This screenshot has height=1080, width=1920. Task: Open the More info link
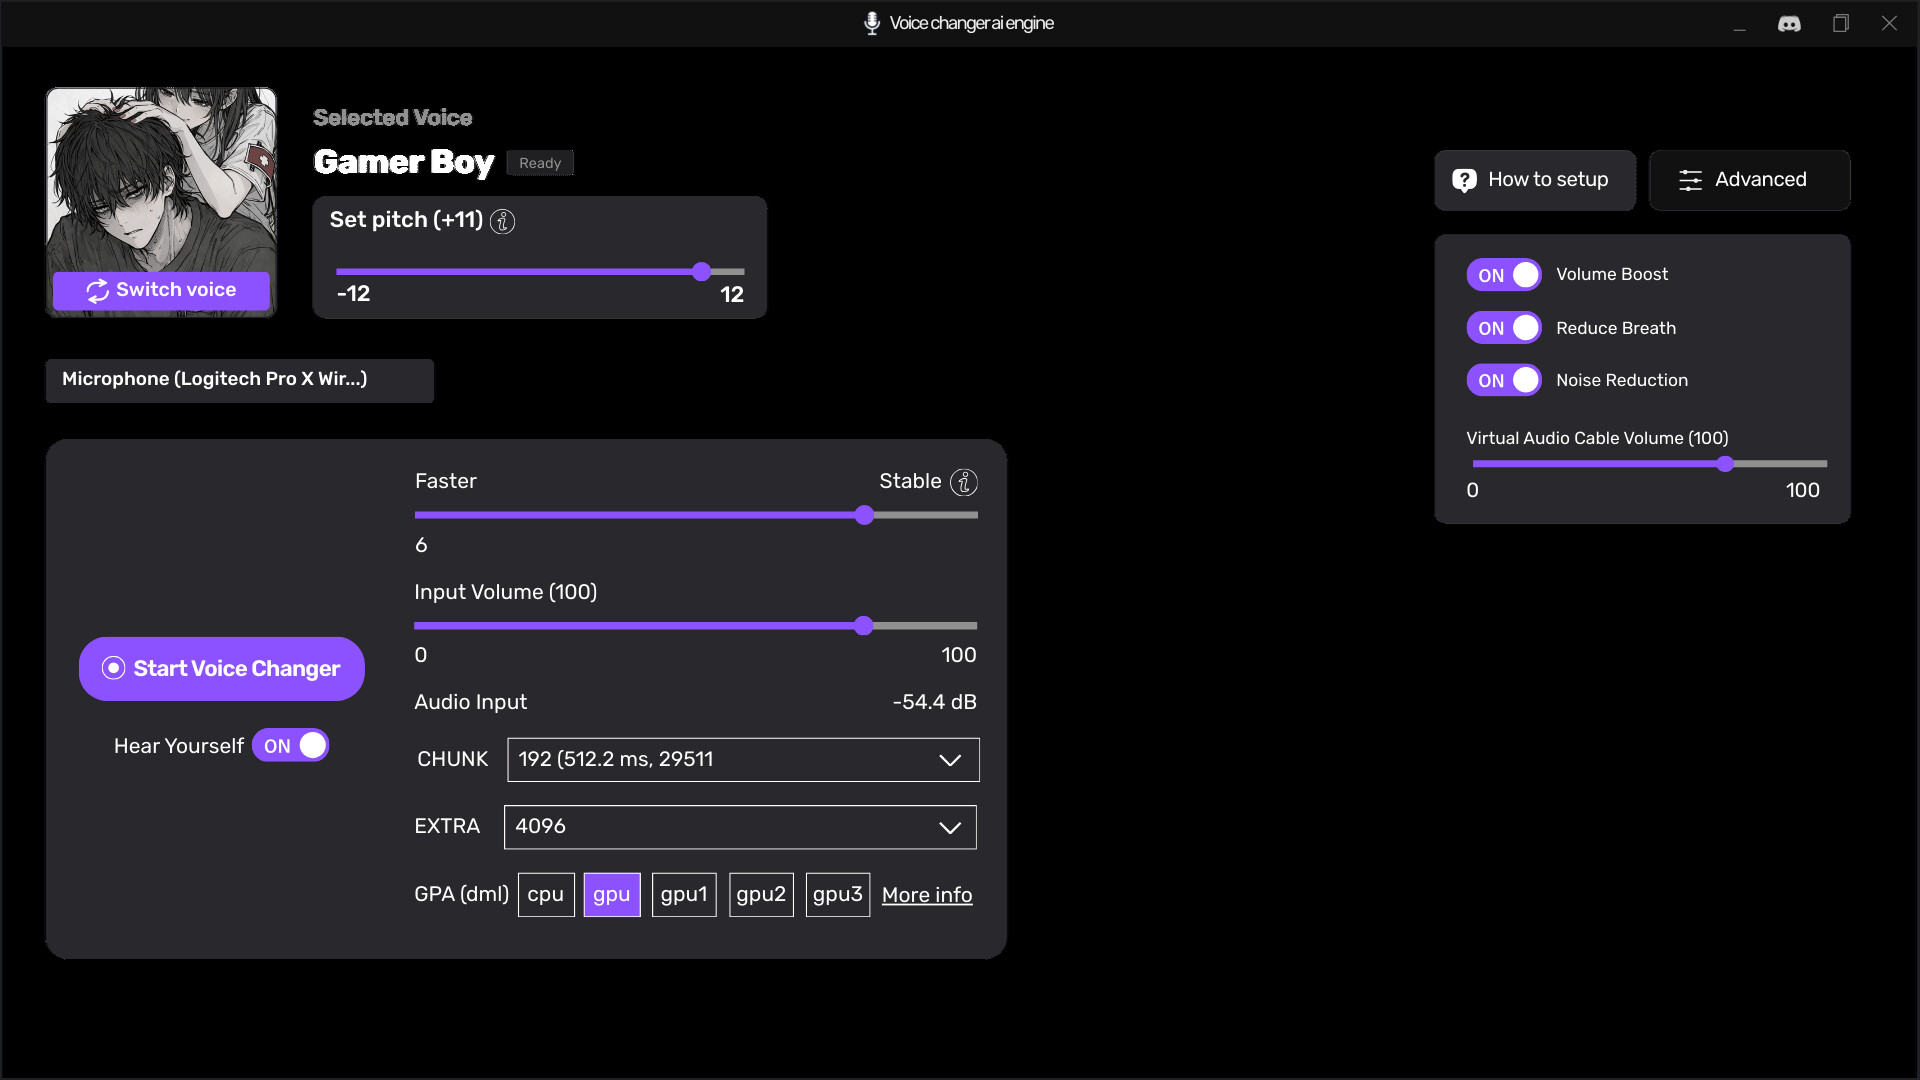(x=926, y=895)
